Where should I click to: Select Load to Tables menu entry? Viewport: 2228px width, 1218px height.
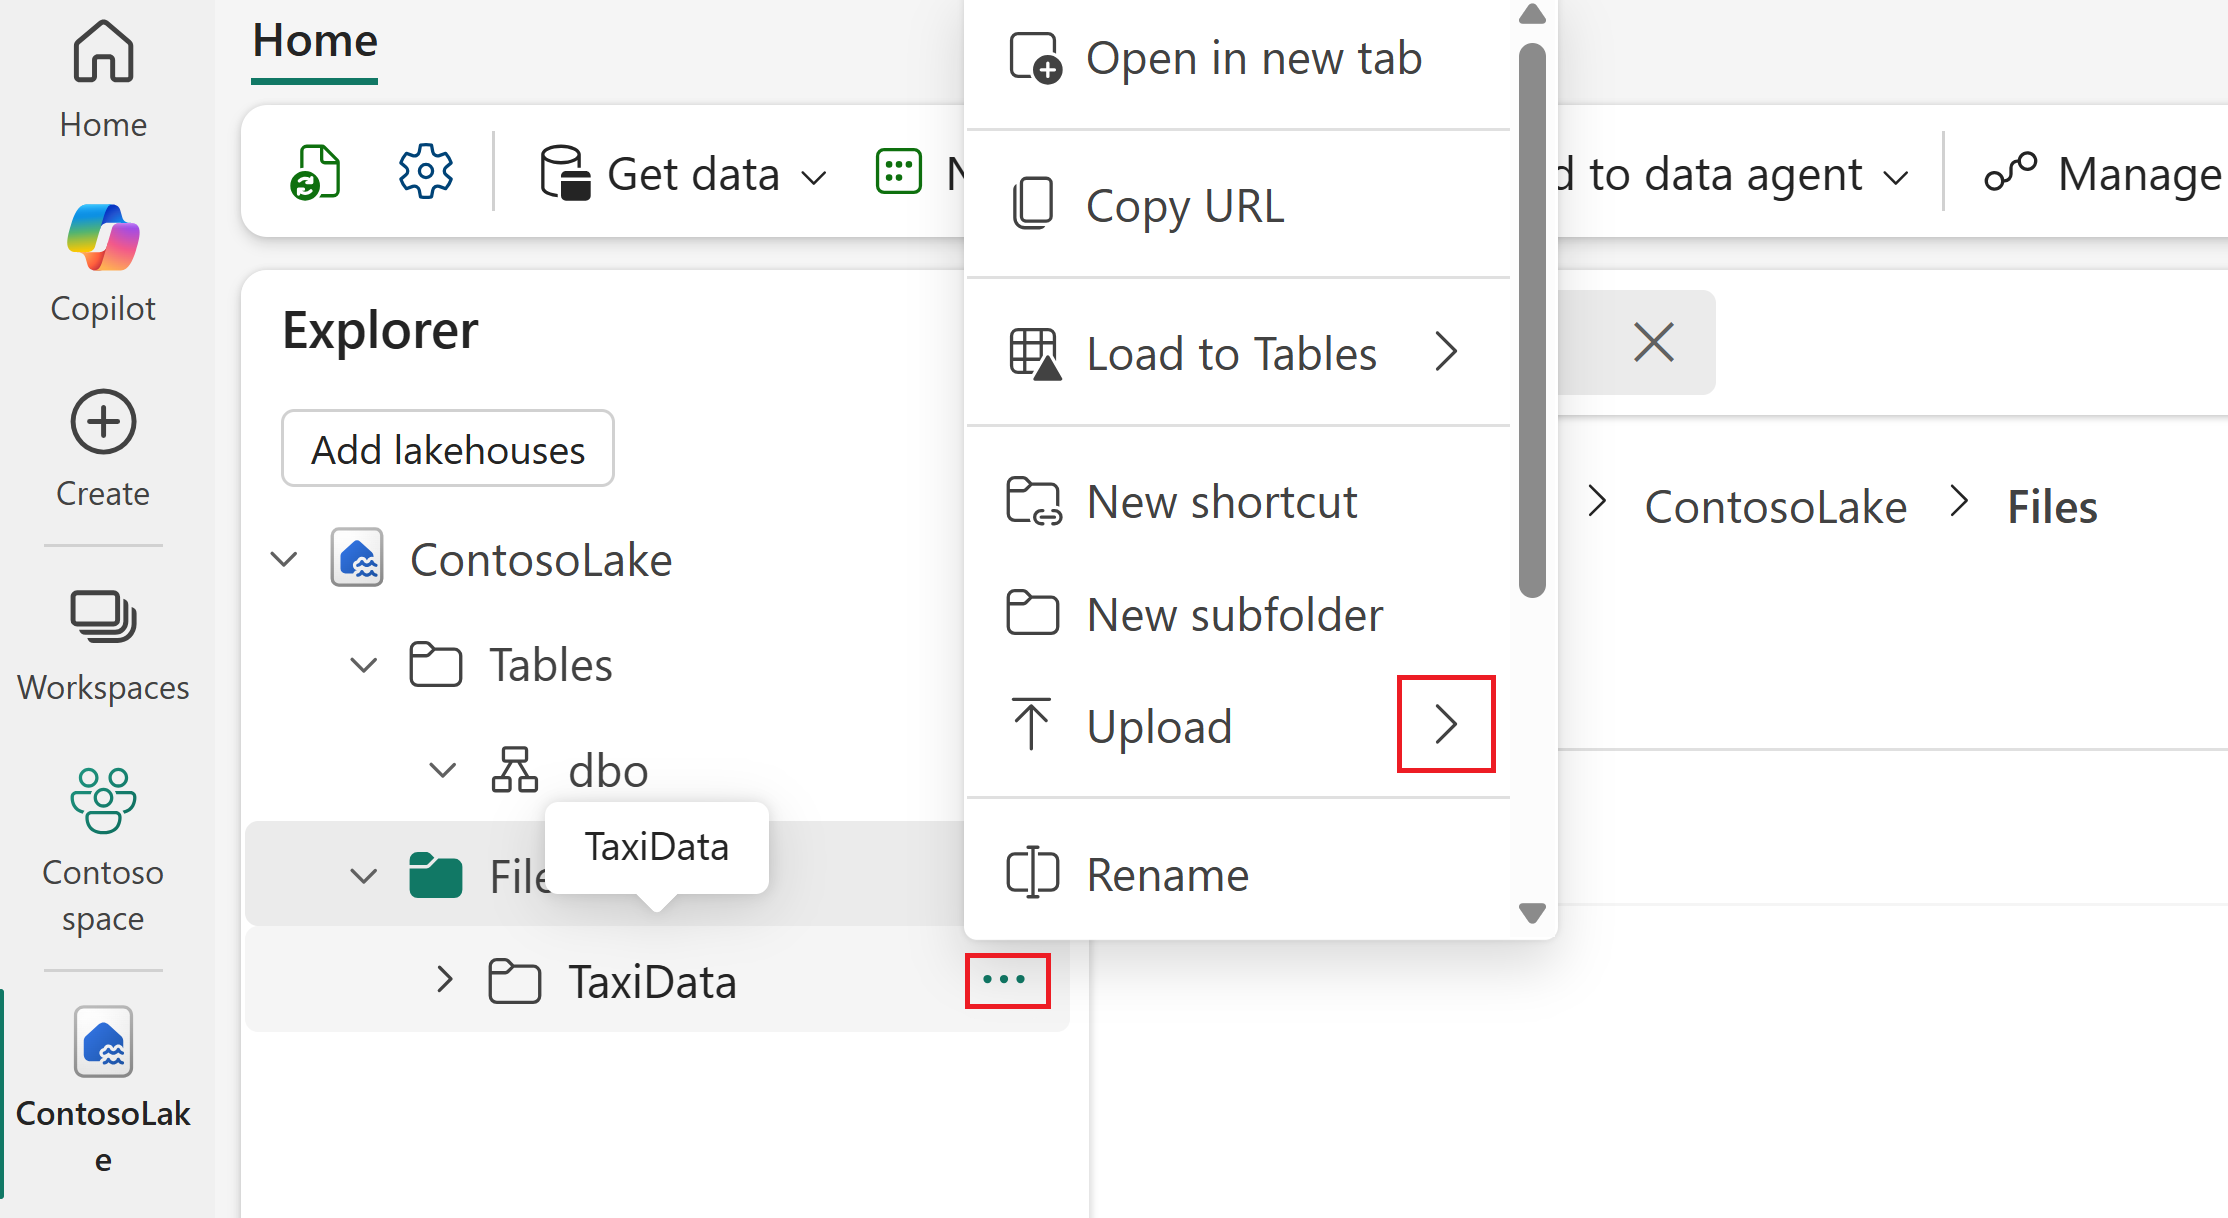(1231, 353)
